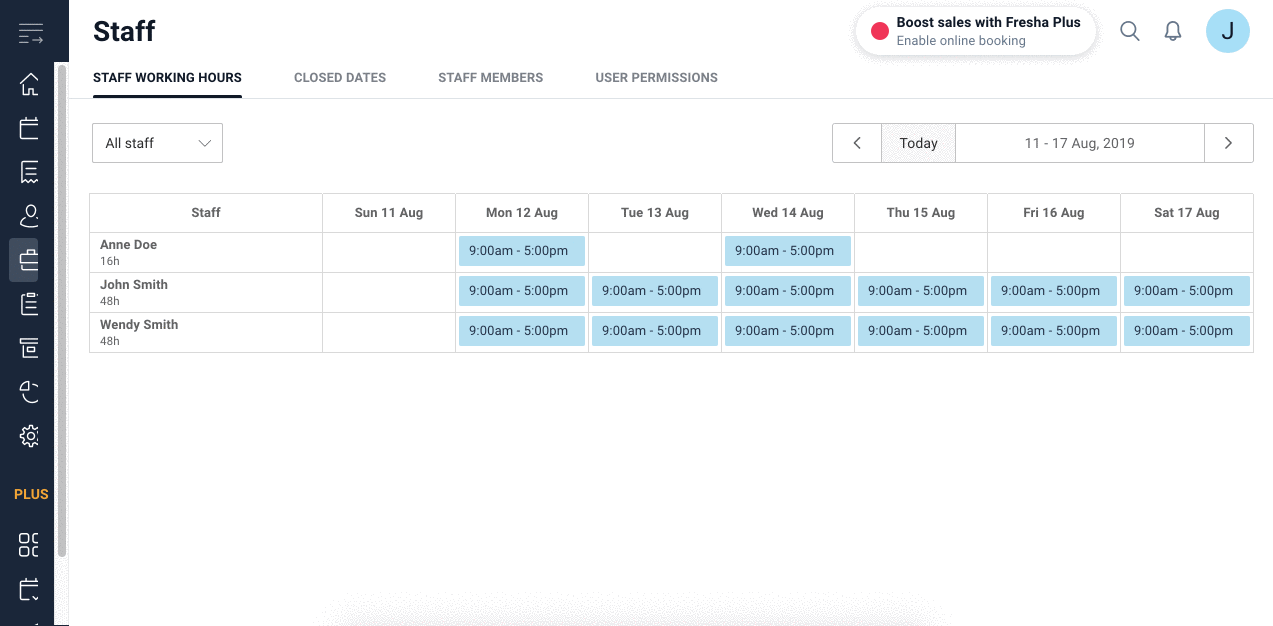This screenshot has height=626, width=1273.
Task: Go to previous week with left arrow
Action: coord(857,143)
